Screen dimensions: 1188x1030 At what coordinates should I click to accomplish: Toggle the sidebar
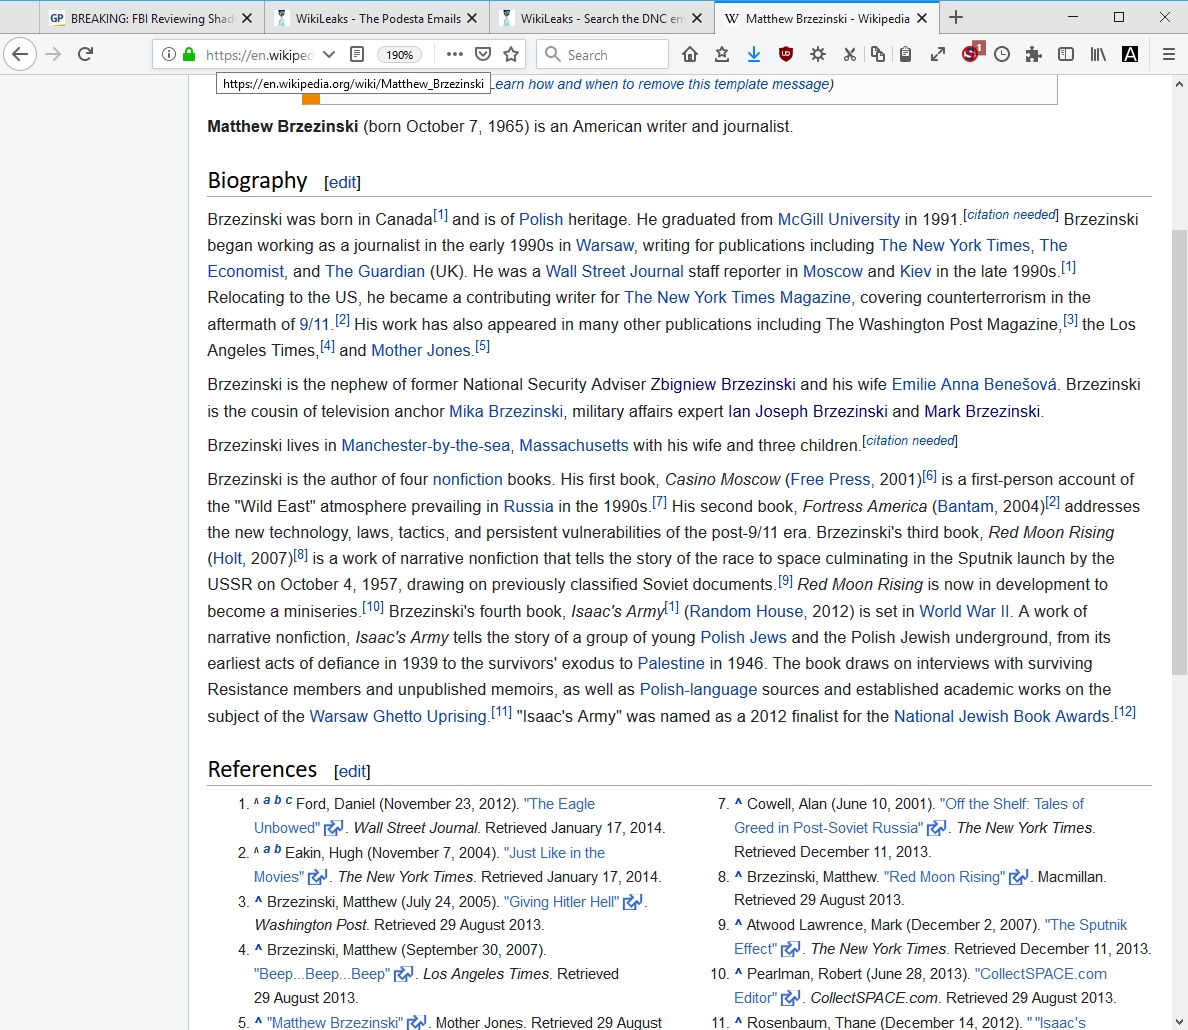pos(1066,54)
